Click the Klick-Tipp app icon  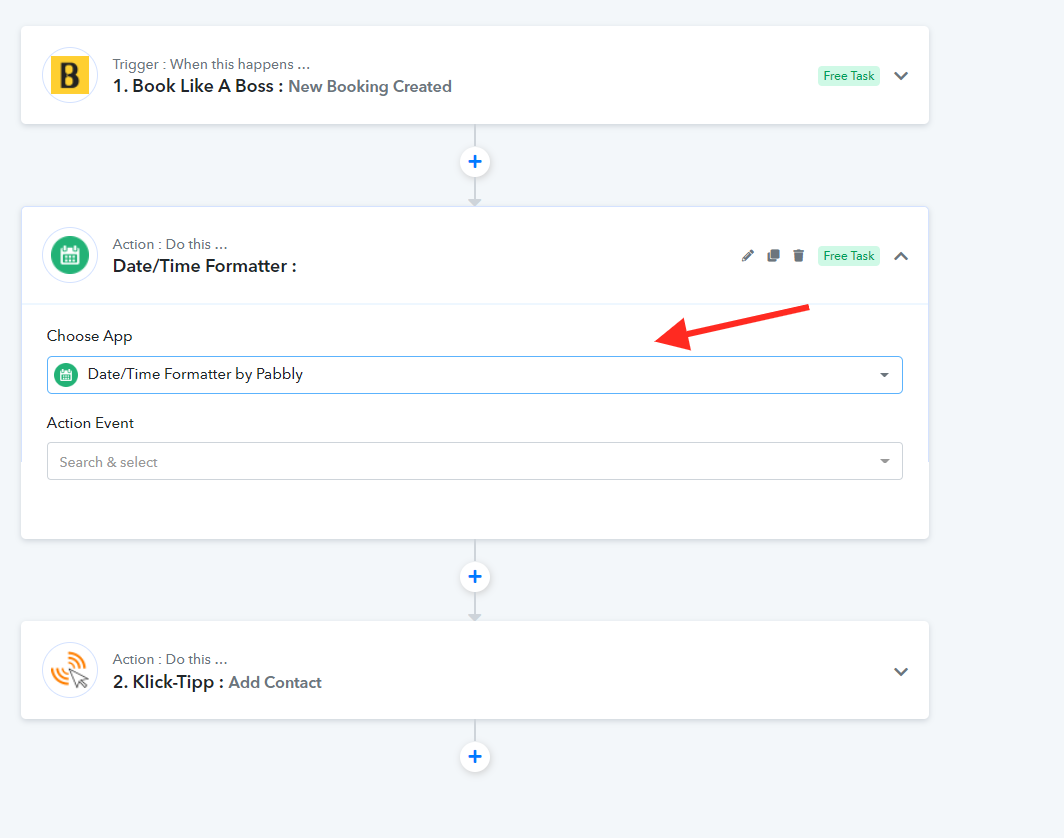click(x=70, y=670)
